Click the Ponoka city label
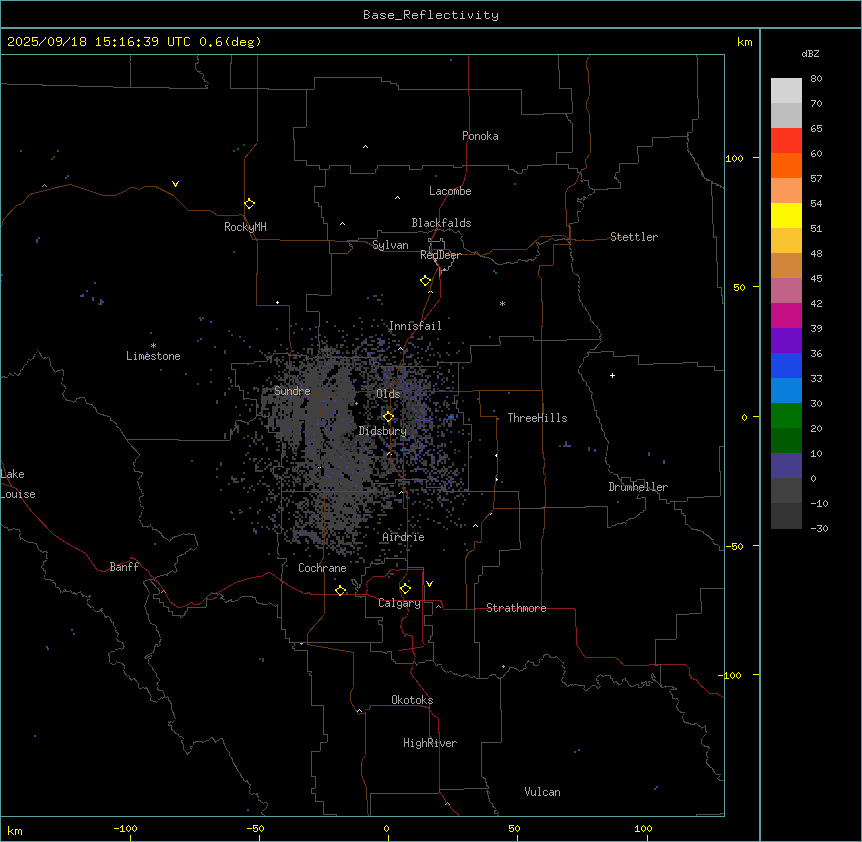Image resolution: width=862 pixels, height=842 pixels. 480,136
